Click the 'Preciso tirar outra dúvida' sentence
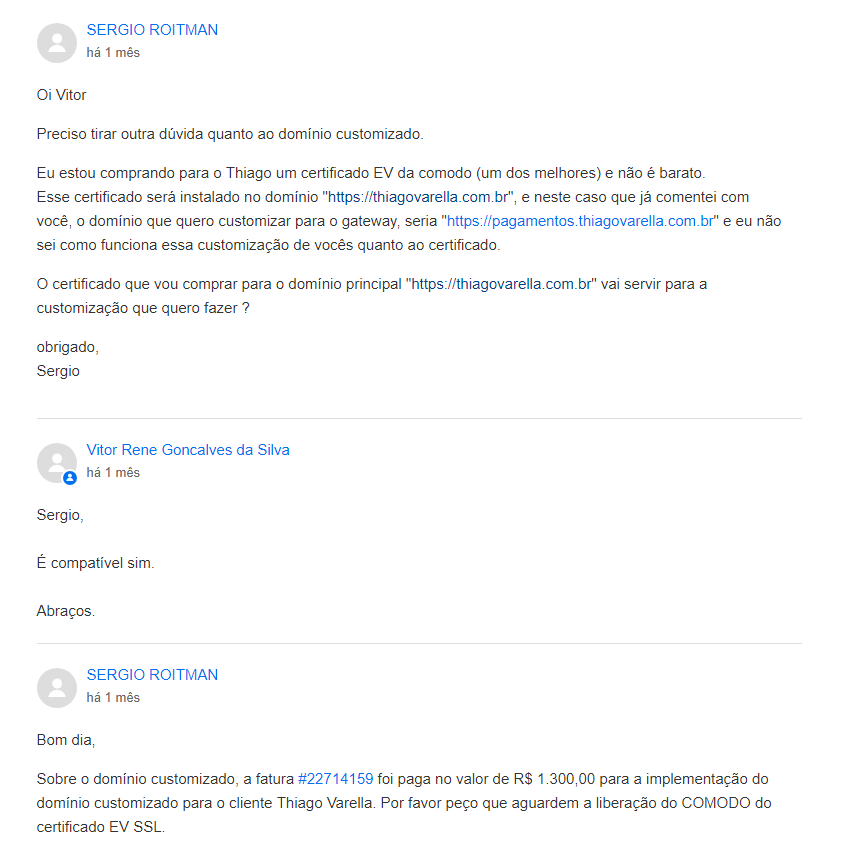 [x=230, y=134]
